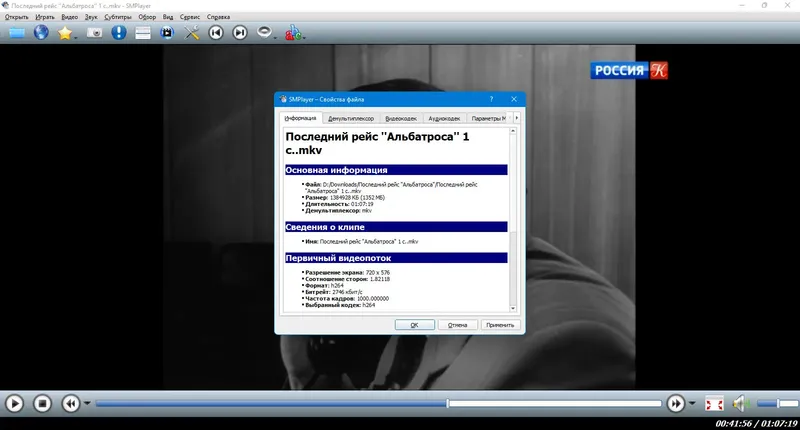Click the subtitles 'abc' toolbar icon
This screenshot has width=800, height=430.
pos(293,33)
